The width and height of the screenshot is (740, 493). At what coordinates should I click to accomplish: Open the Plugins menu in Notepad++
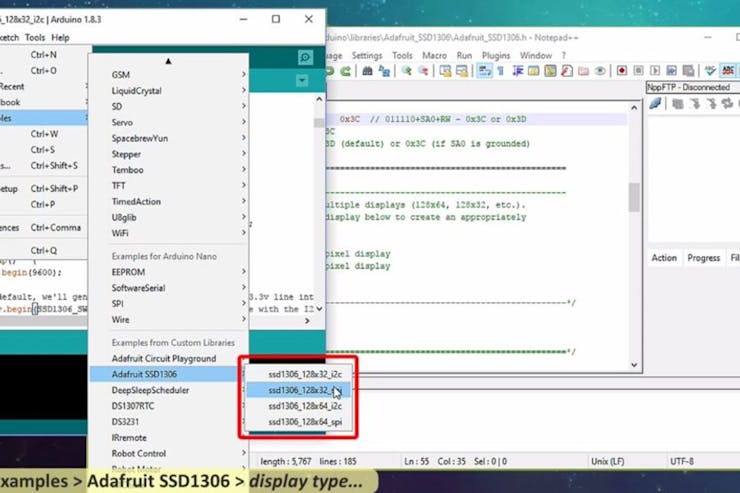pos(496,56)
